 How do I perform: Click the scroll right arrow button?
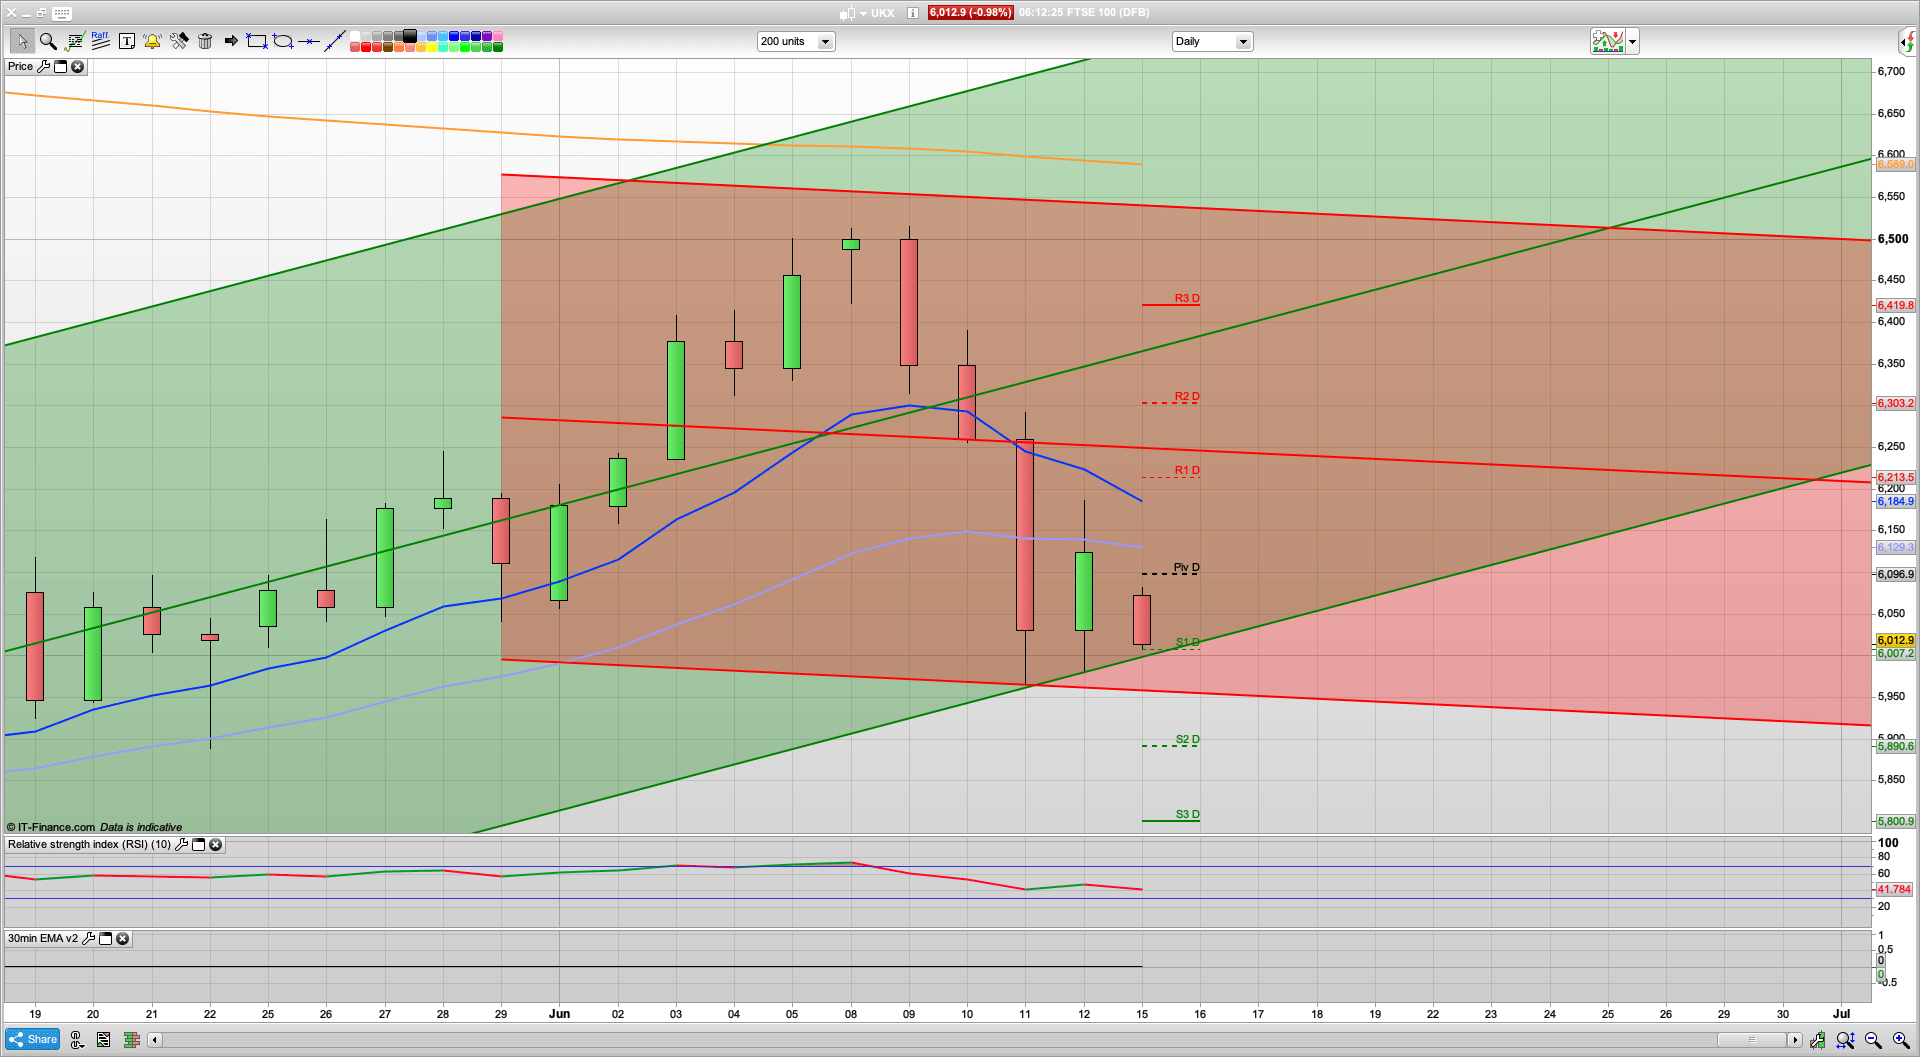[1795, 1040]
